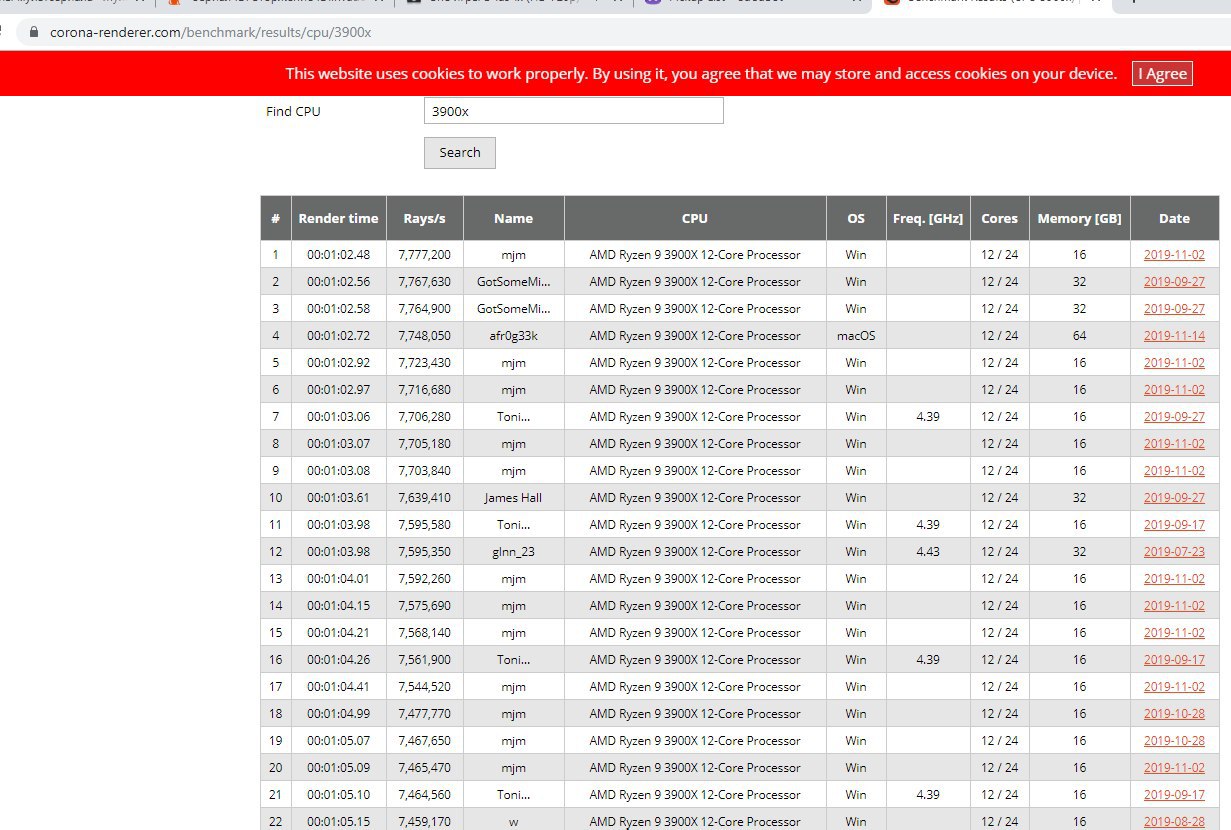Screen dimensions: 1231x830
Task: Select render time 00:01:05.10
Action: (x=338, y=795)
